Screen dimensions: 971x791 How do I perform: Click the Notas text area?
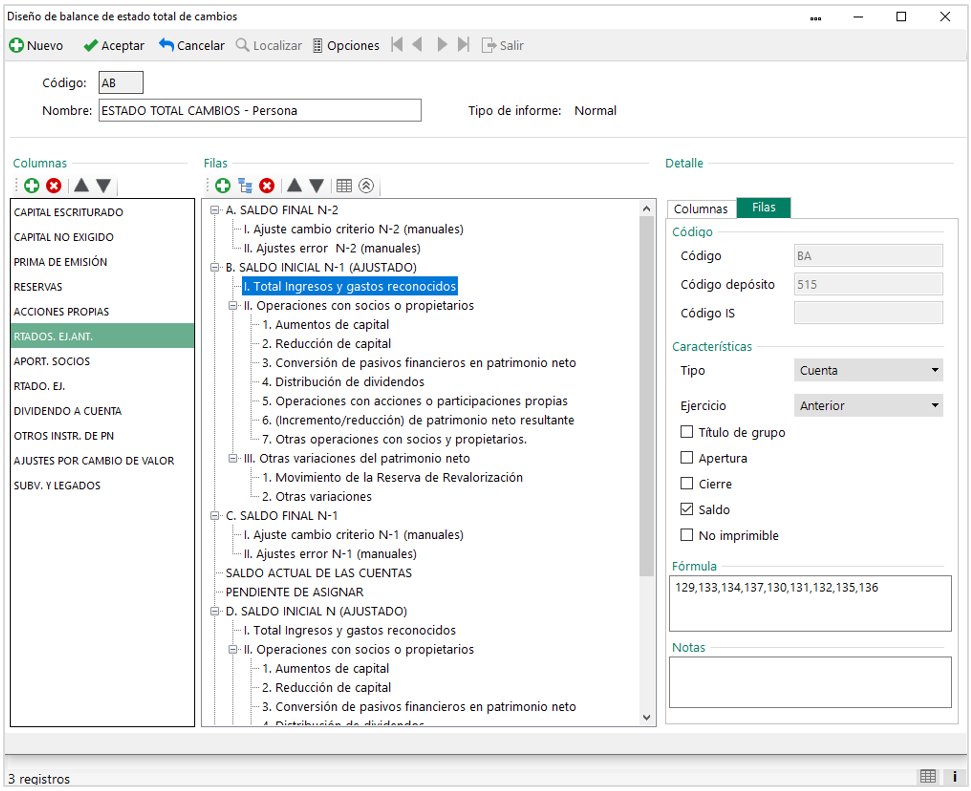click(810, 682)
